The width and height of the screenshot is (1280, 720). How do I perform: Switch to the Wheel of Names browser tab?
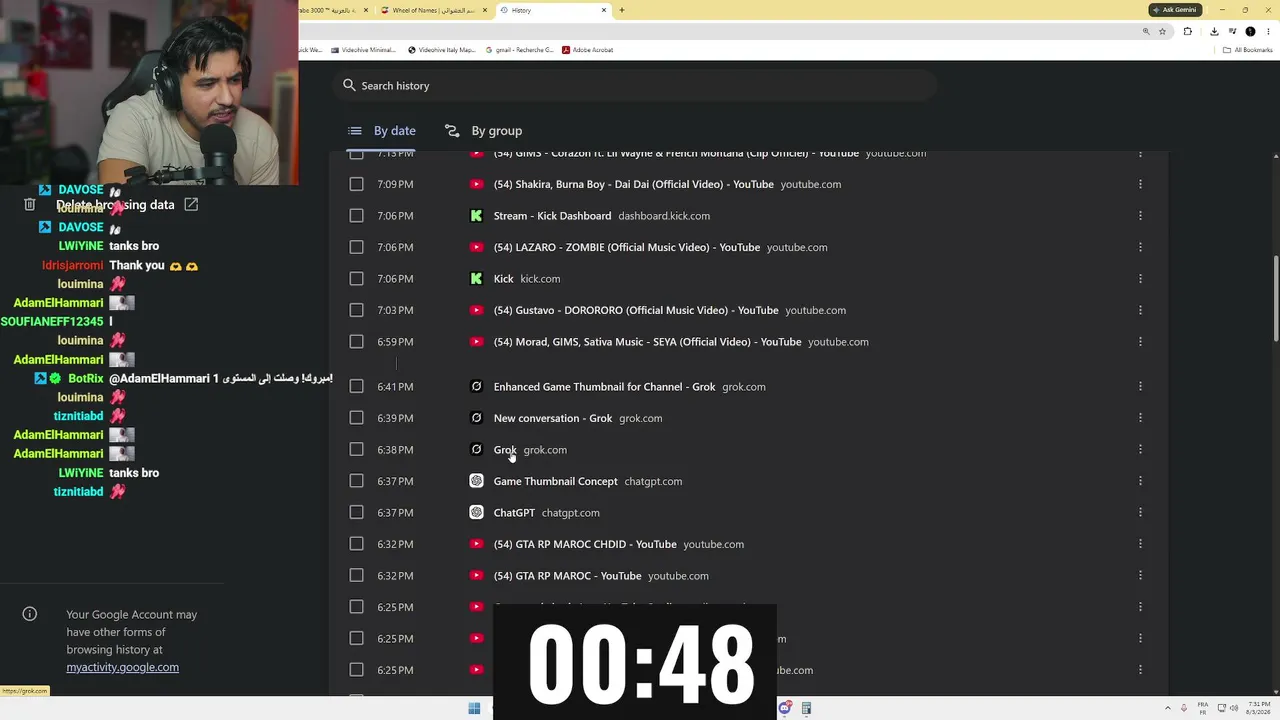(433, 10)
